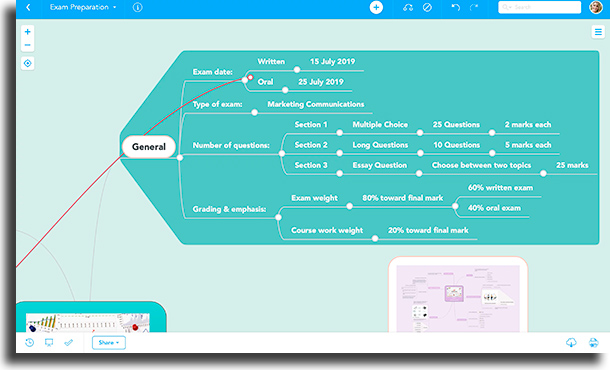Collapse the Exam date branch node
Screen dimensions: 610x370
pyautogui.click(x=245, y=80)
